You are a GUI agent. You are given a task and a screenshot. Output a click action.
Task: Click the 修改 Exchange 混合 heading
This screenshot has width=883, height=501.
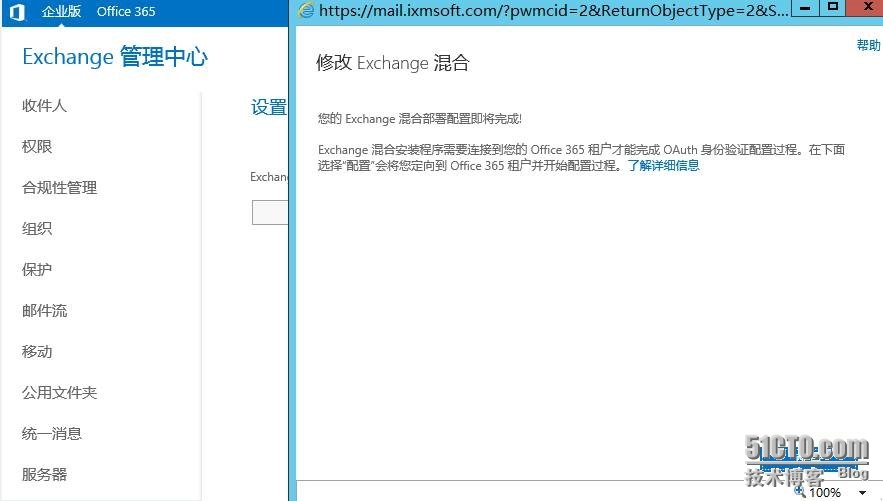[x=393, y=63]
